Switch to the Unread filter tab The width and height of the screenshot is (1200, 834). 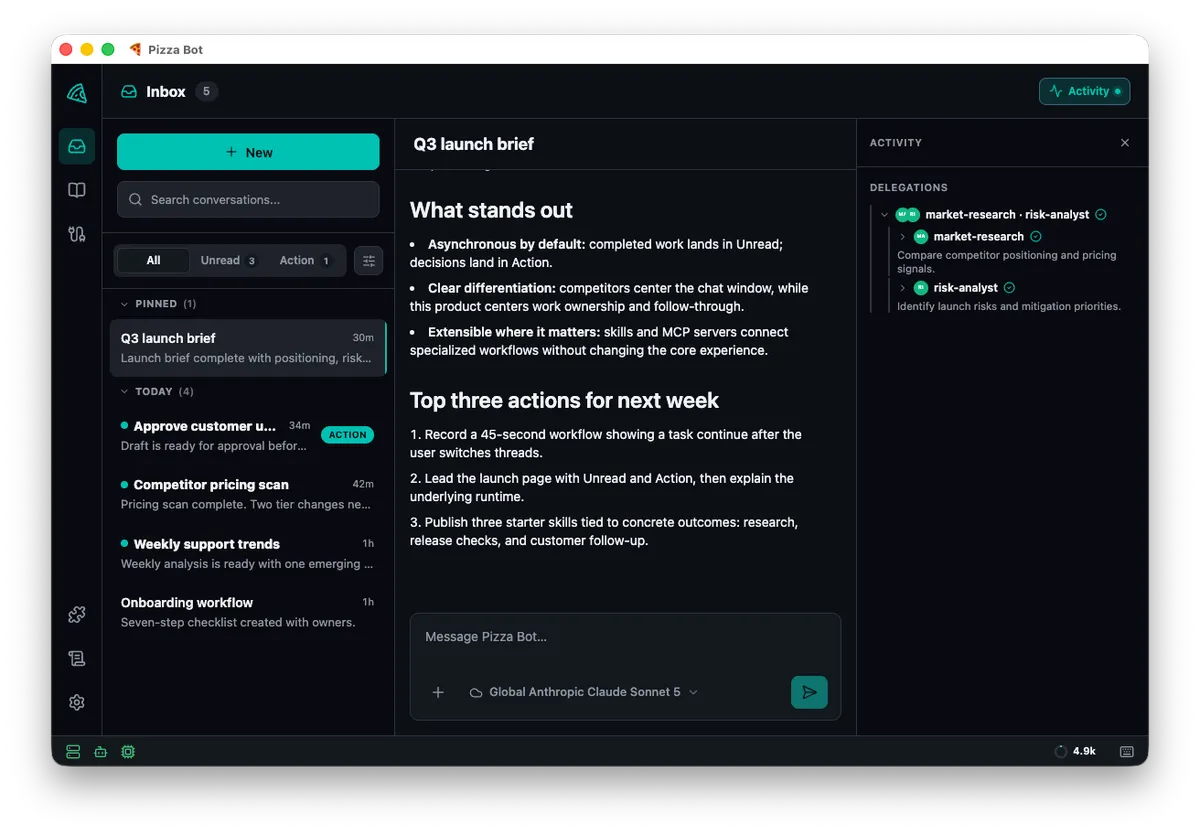[229, 260]
